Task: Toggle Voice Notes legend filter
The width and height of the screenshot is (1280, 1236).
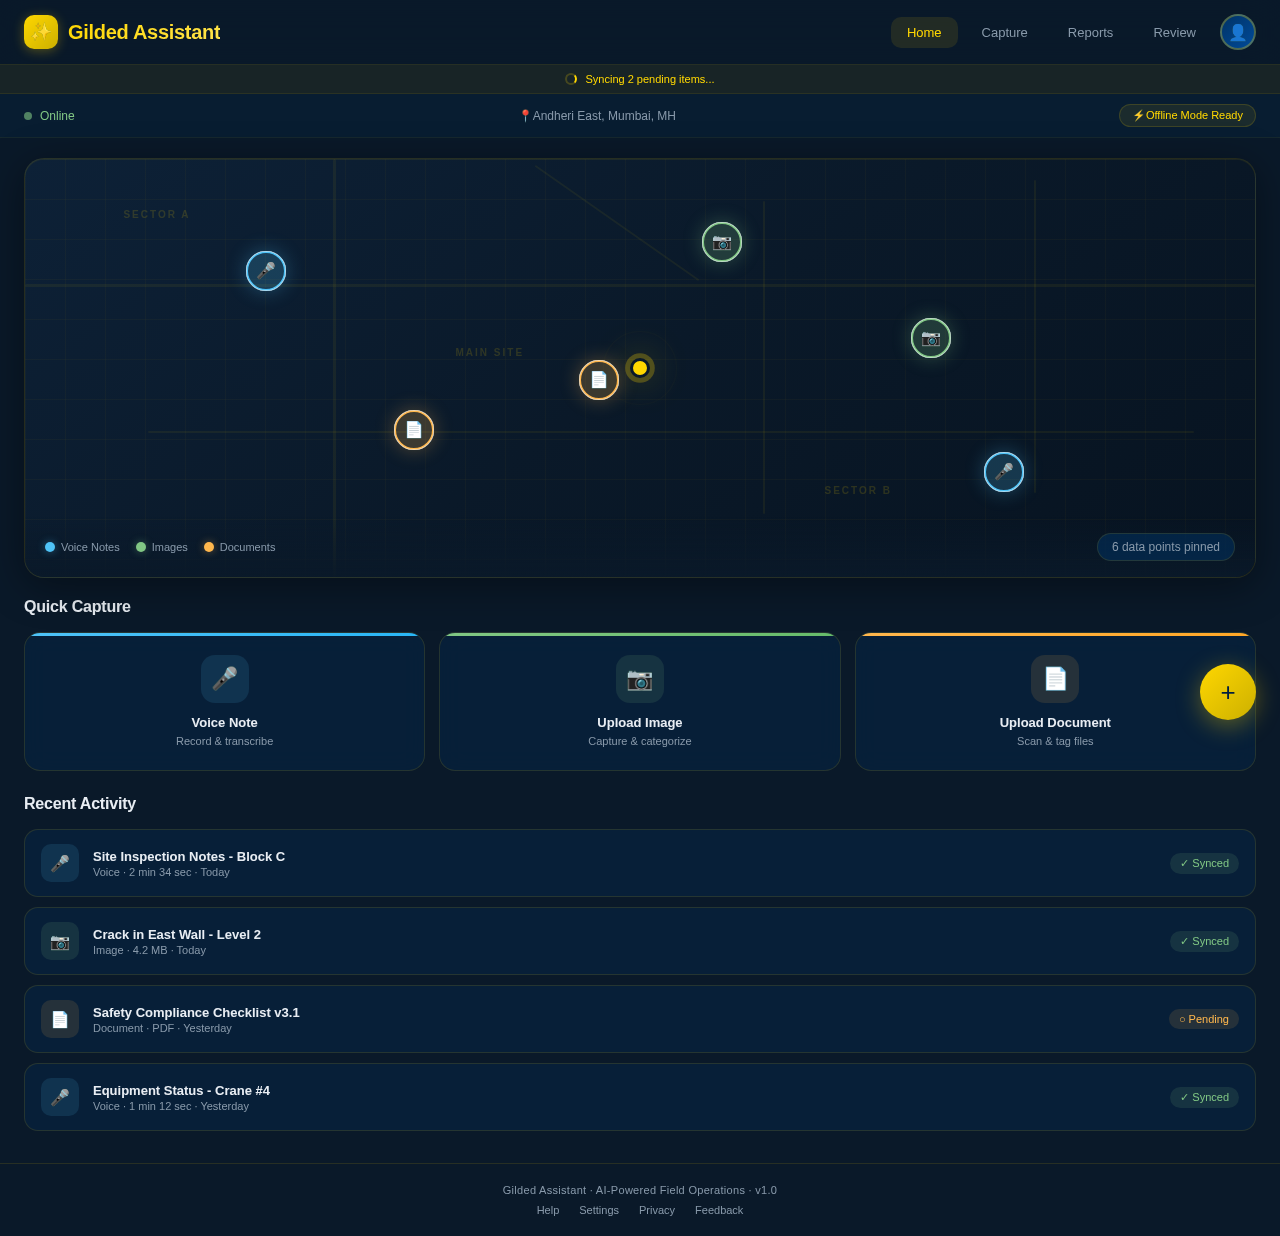Action: (x=82, y=547)
